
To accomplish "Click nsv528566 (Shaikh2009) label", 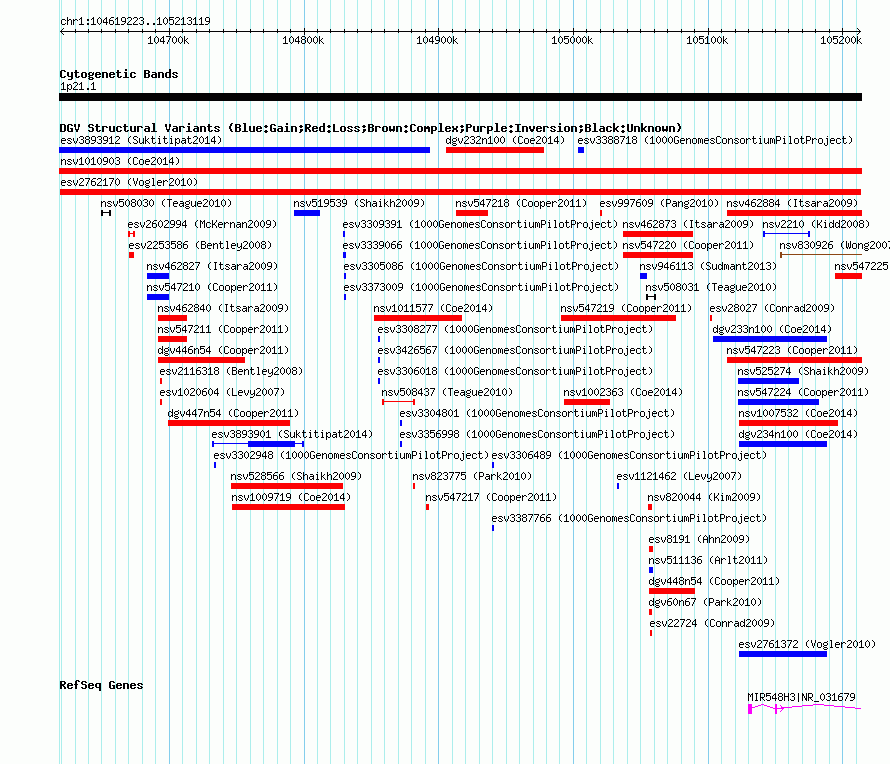I will point(296,476).
